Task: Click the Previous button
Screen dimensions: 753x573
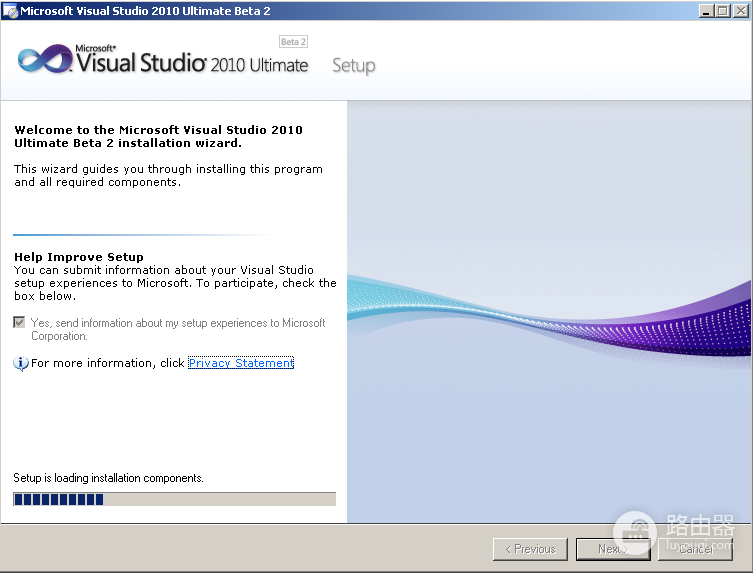Action: coord(530,549)
